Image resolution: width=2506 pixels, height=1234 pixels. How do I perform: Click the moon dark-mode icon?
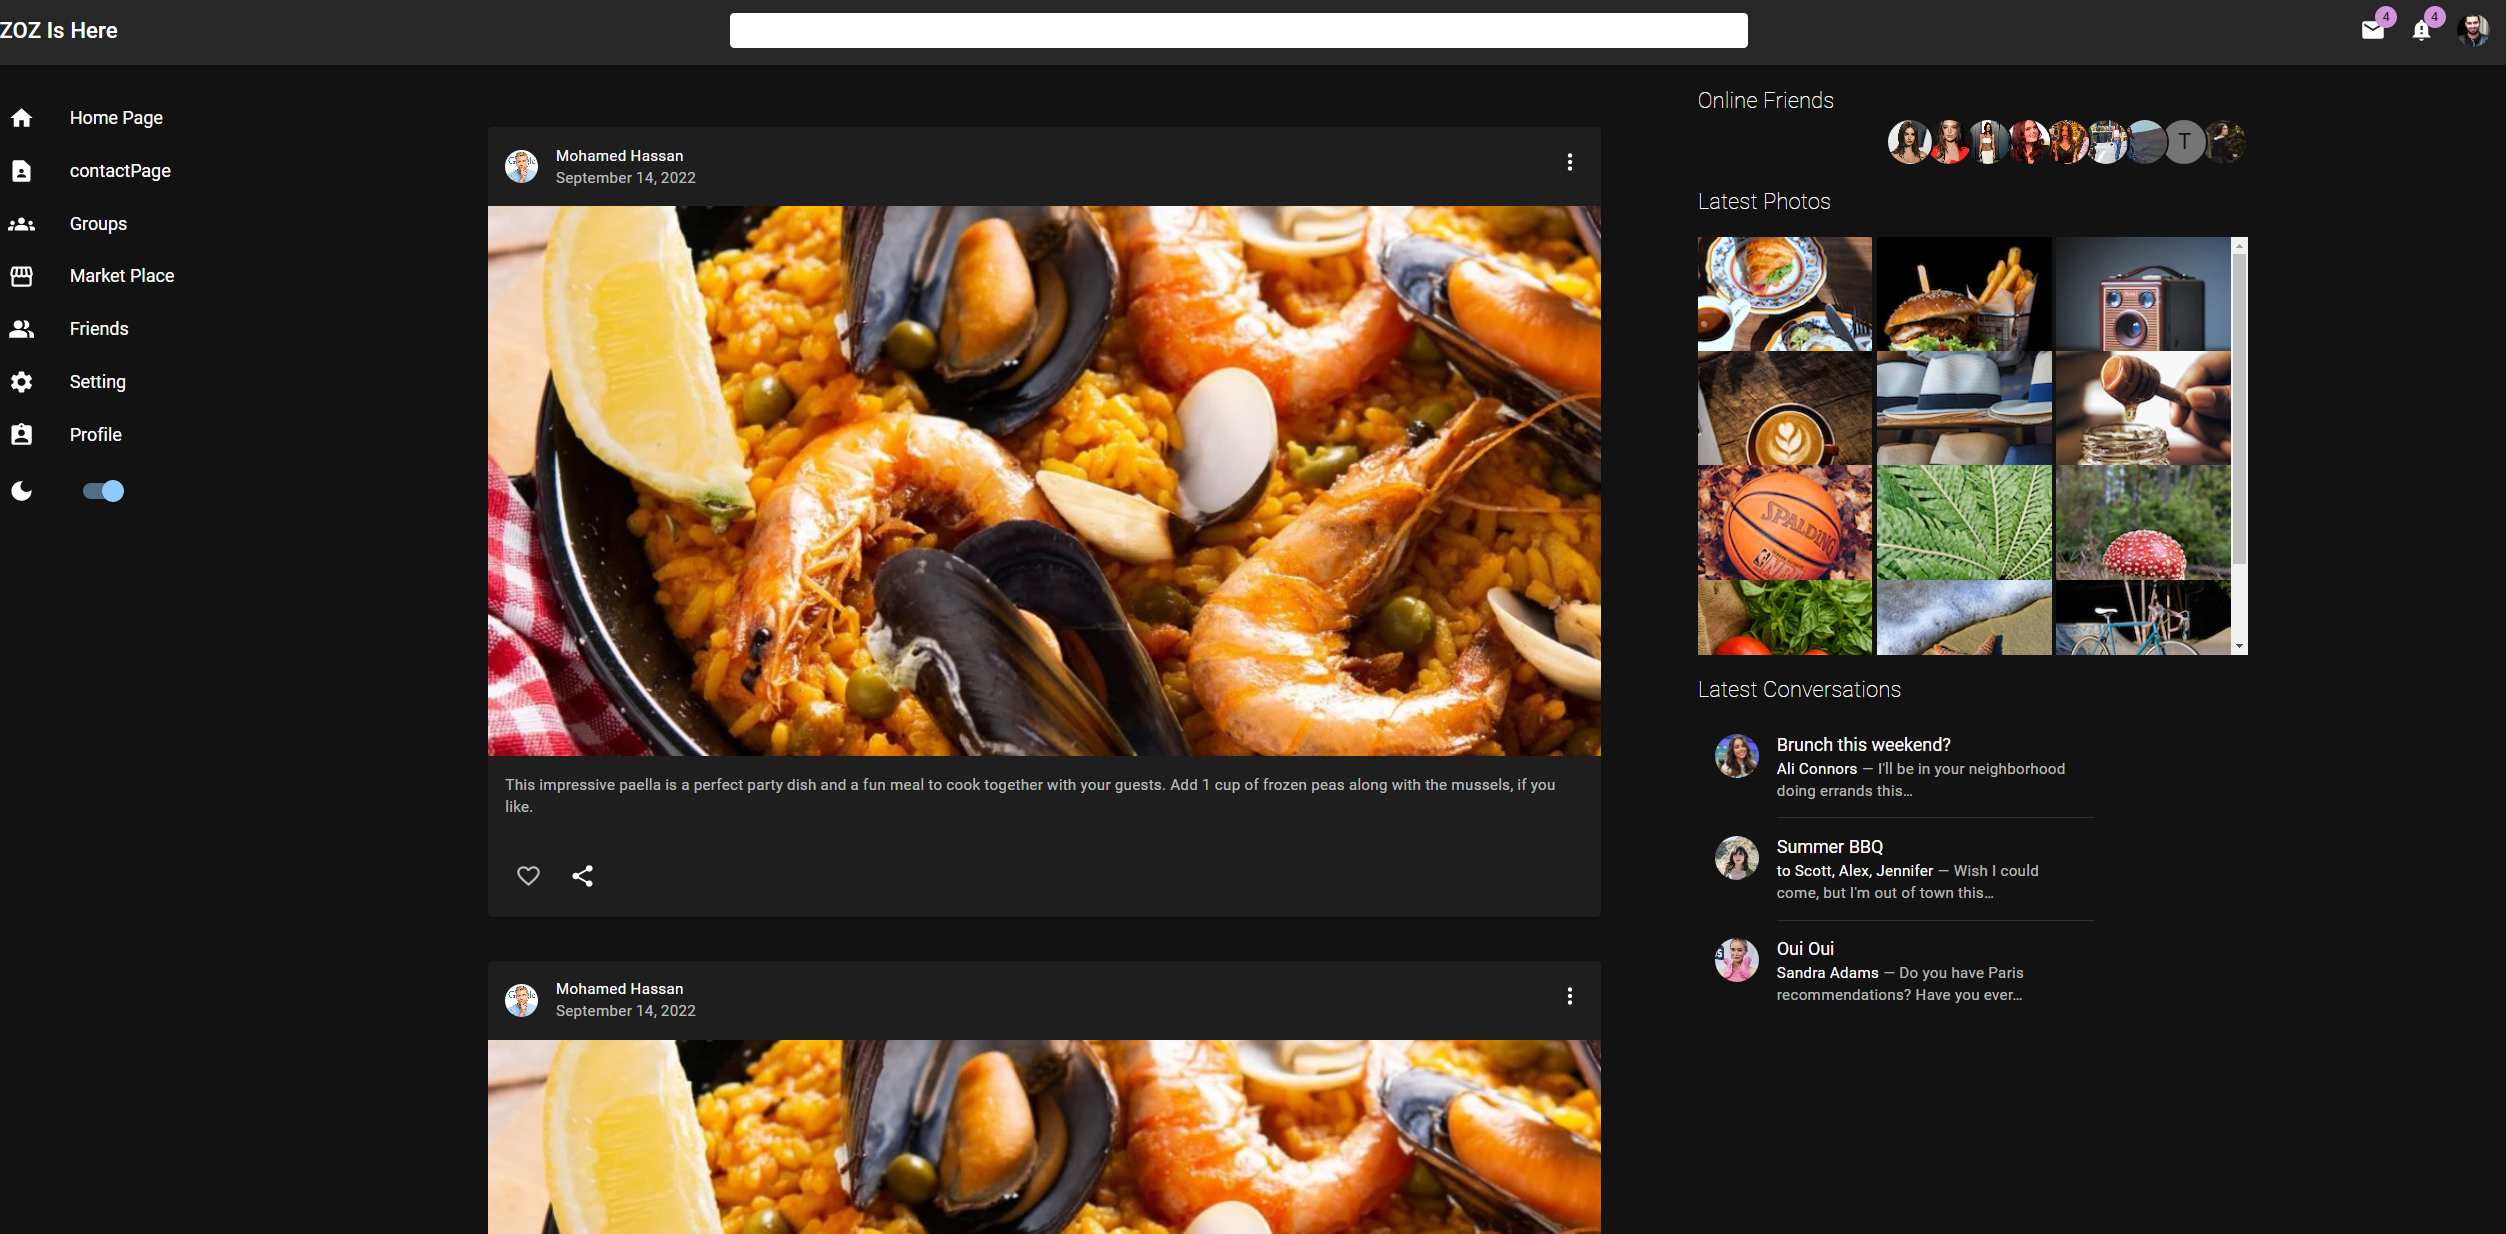coord(22,491)
